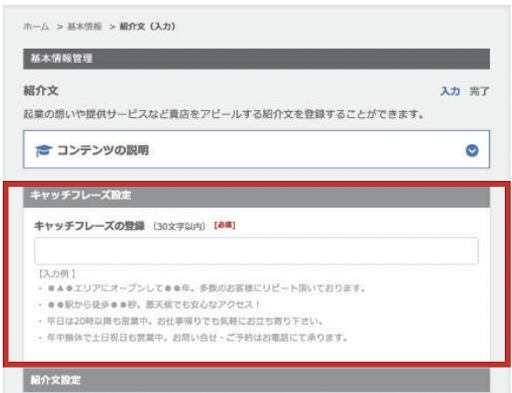Select the 入力 step label
The height and width of the screenshot is (393, 512).
(450, 91)
